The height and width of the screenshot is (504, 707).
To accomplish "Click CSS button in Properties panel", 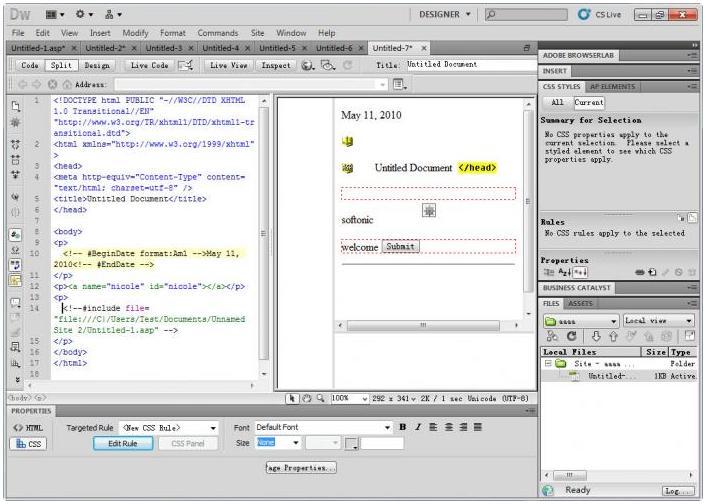I will click(28, 444).
